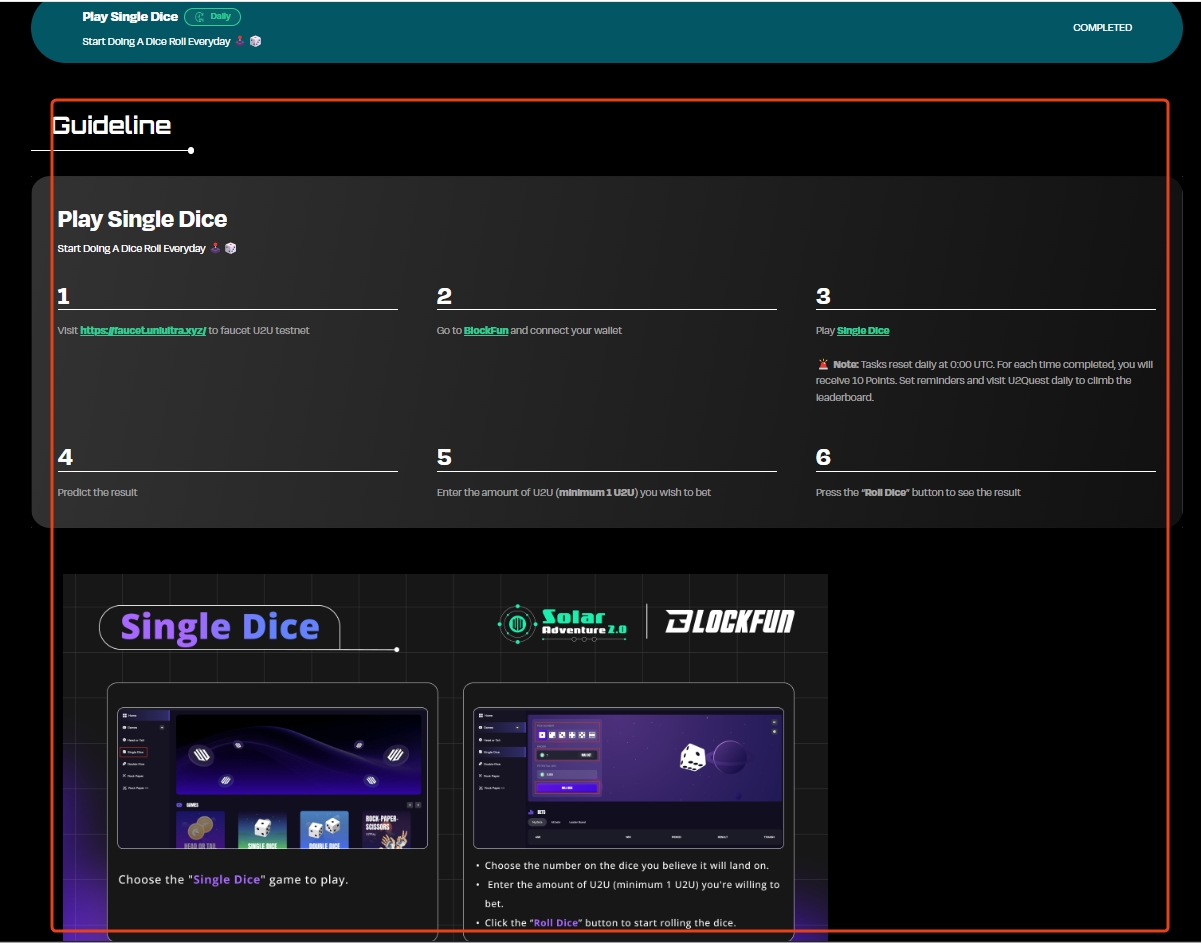This screenshot has height=943, width=1201.
Task: Click the BlockFun logo in the guide image
Action: pyautogui.click(x=730, y=622)
